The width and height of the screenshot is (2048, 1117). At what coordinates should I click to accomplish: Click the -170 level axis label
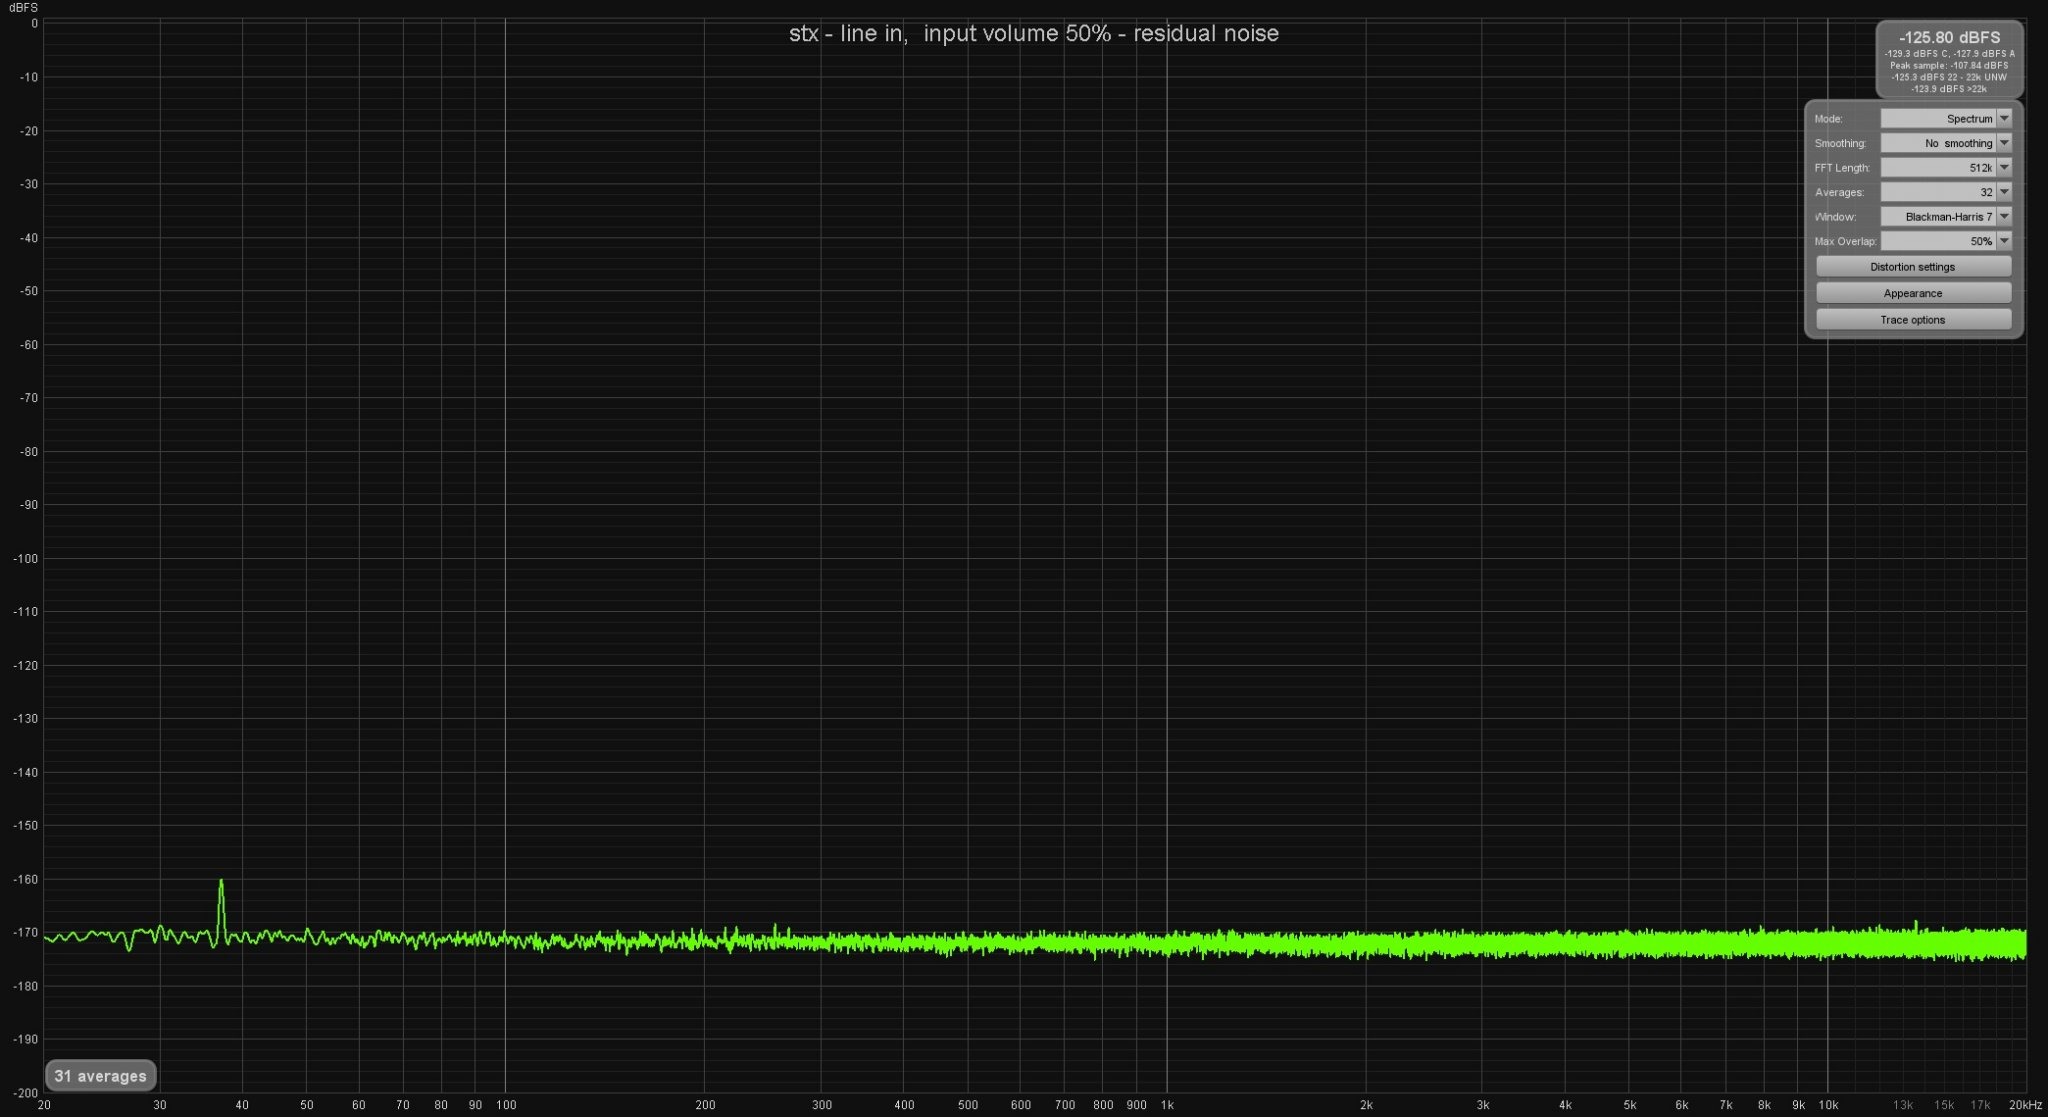click(x=25, y=932)
